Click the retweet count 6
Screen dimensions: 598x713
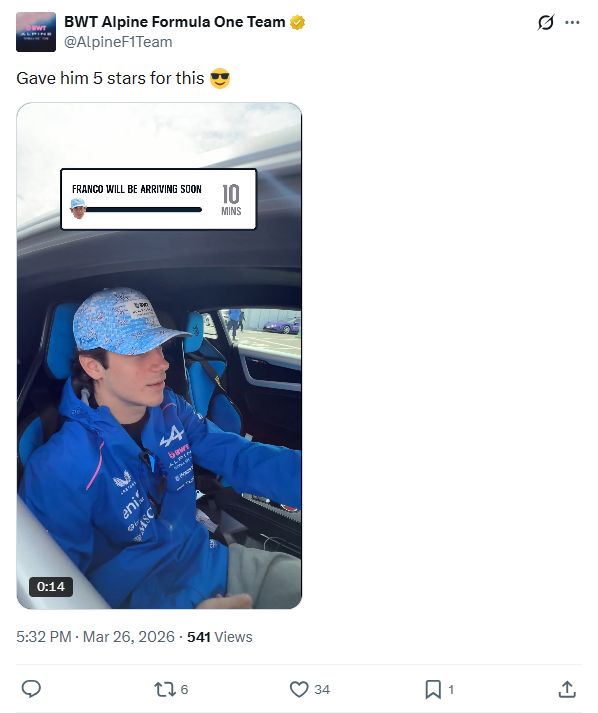[184, 689]
